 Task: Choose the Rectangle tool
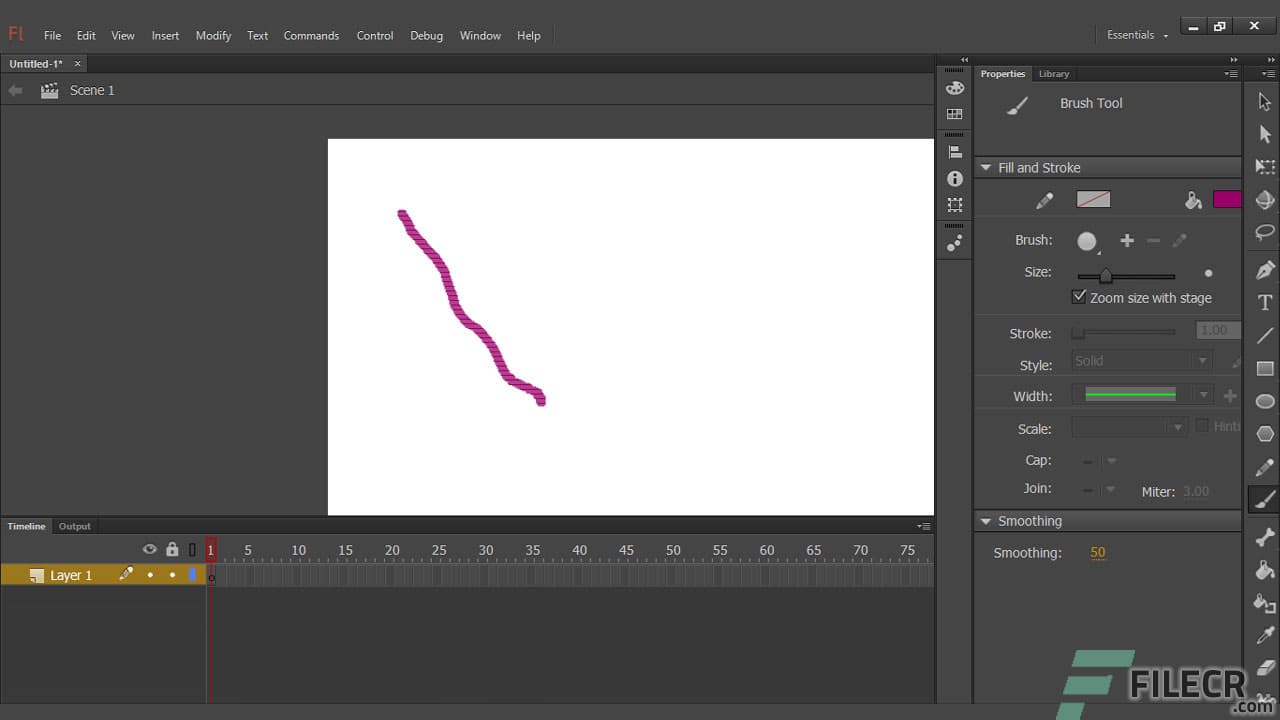[1264, 368]
